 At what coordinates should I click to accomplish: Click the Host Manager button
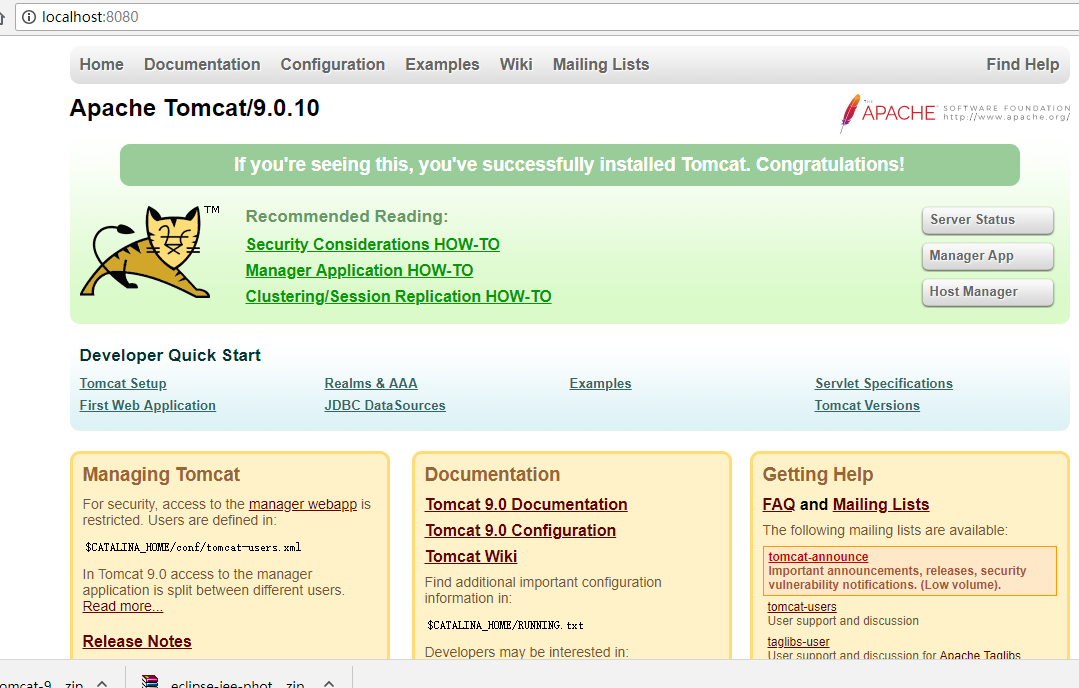(x=987, y=292)
